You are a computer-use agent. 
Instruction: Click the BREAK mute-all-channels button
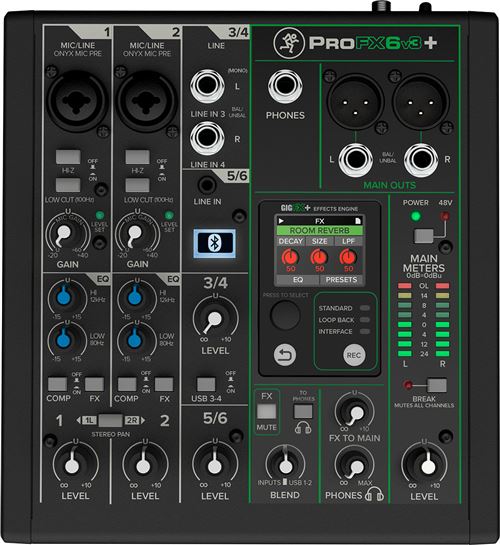437,385
